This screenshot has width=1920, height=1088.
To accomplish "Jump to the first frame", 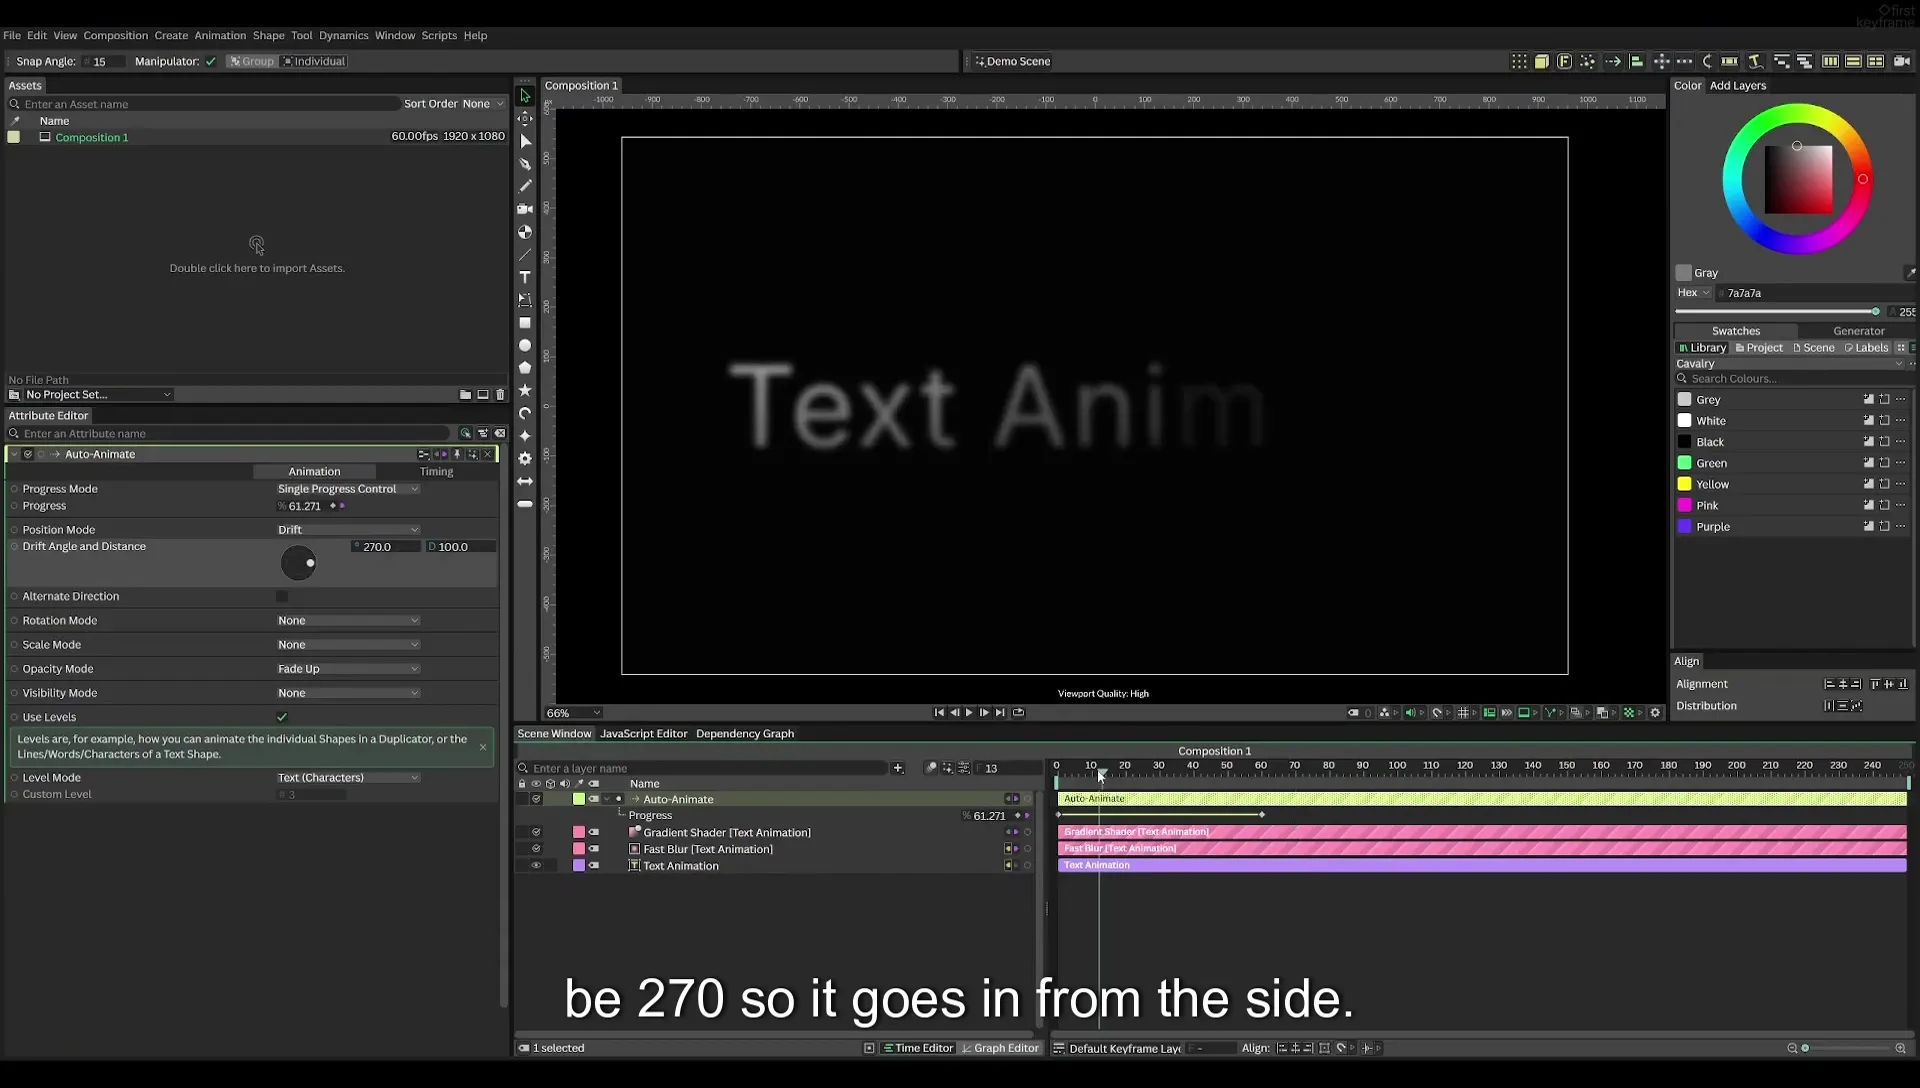I will 939,713.
